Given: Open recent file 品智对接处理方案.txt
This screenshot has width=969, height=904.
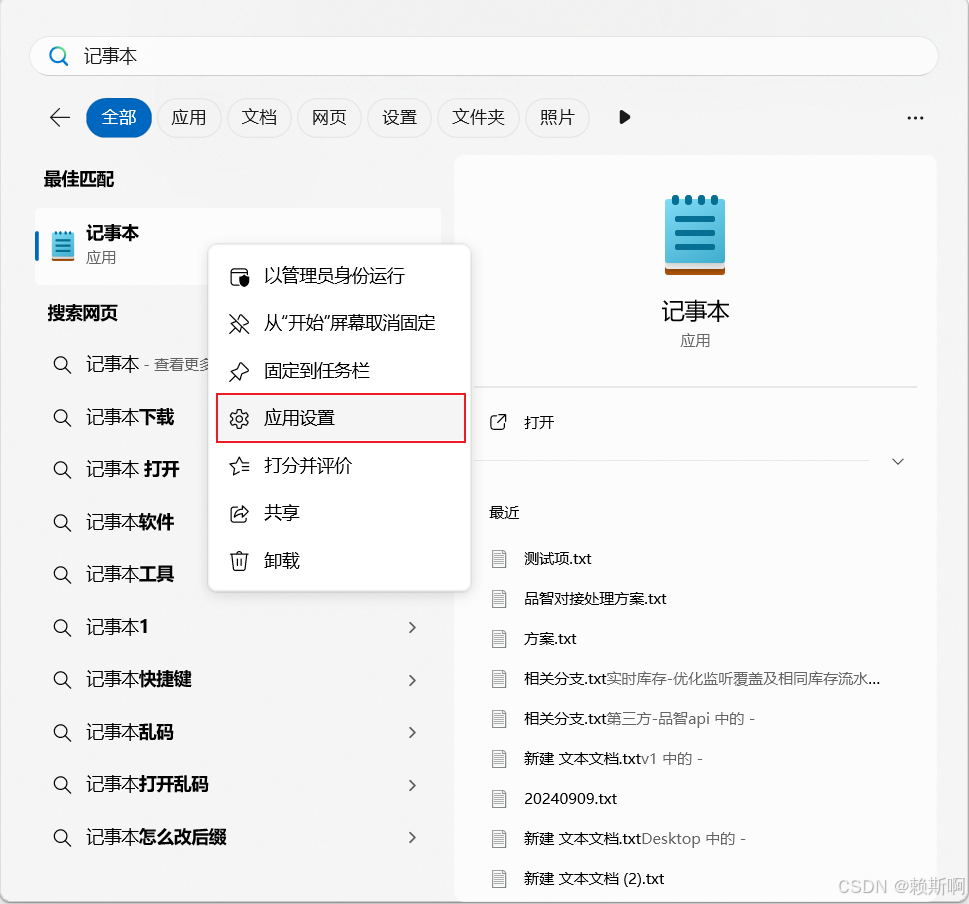Looking at the screenshot, I should click(595, 599).
